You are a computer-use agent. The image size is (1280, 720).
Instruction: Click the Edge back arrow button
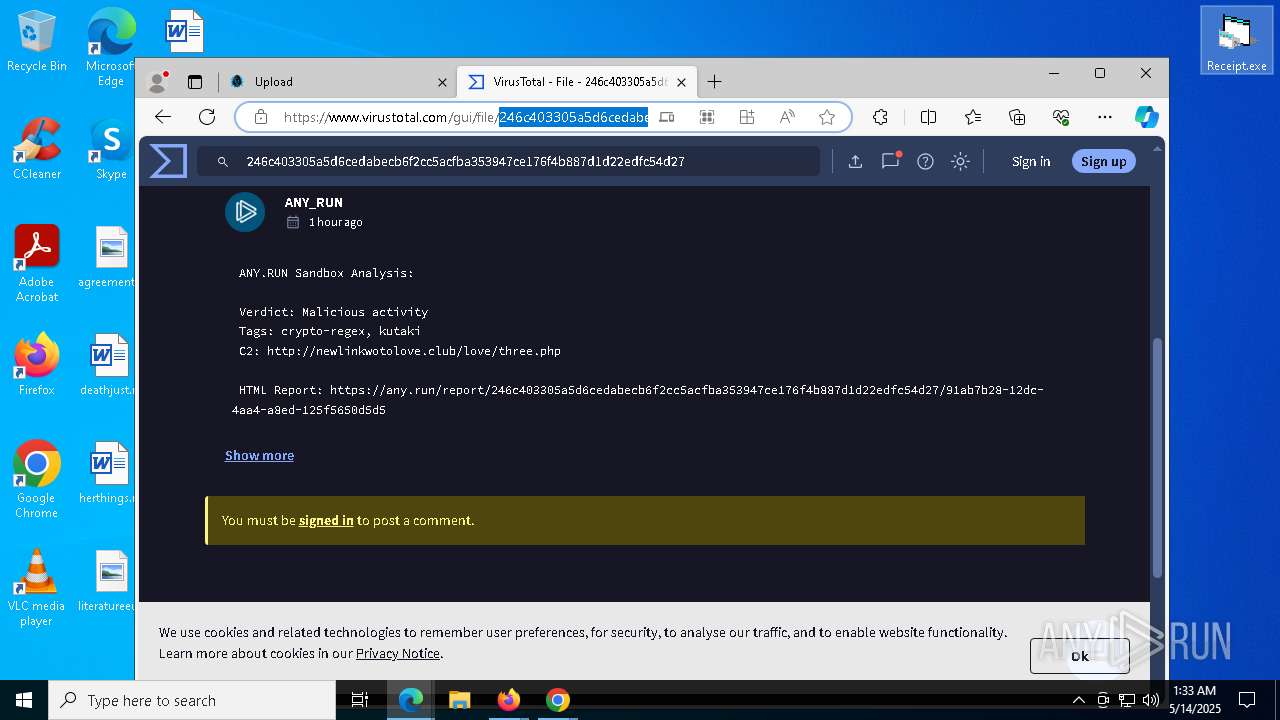tap(163, 117)
